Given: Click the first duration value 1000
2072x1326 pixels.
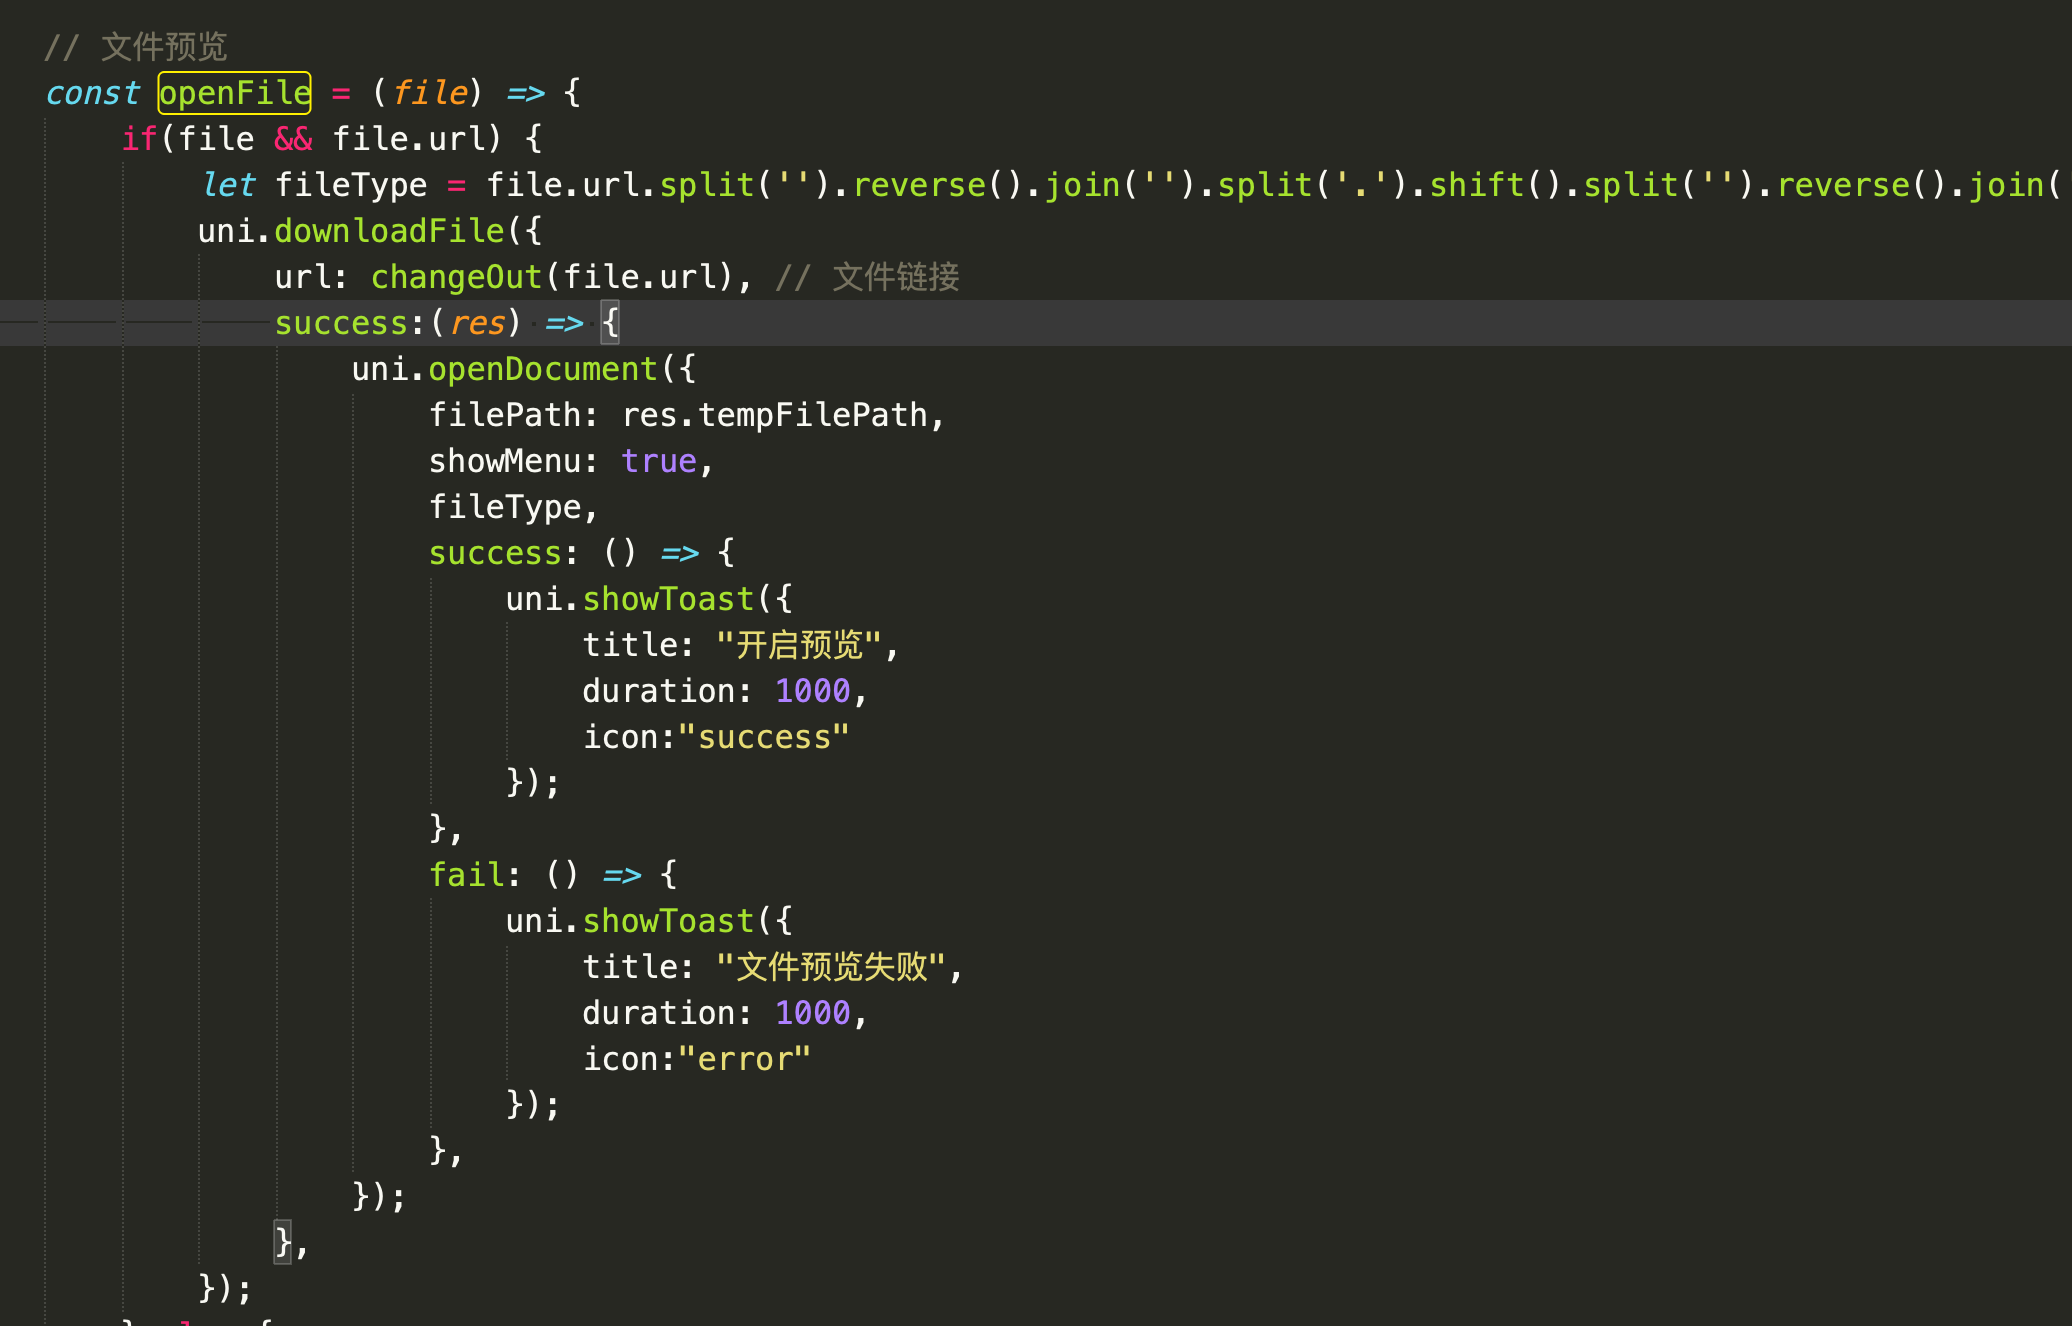Looking at the screenshot, I should coord(812,691).
